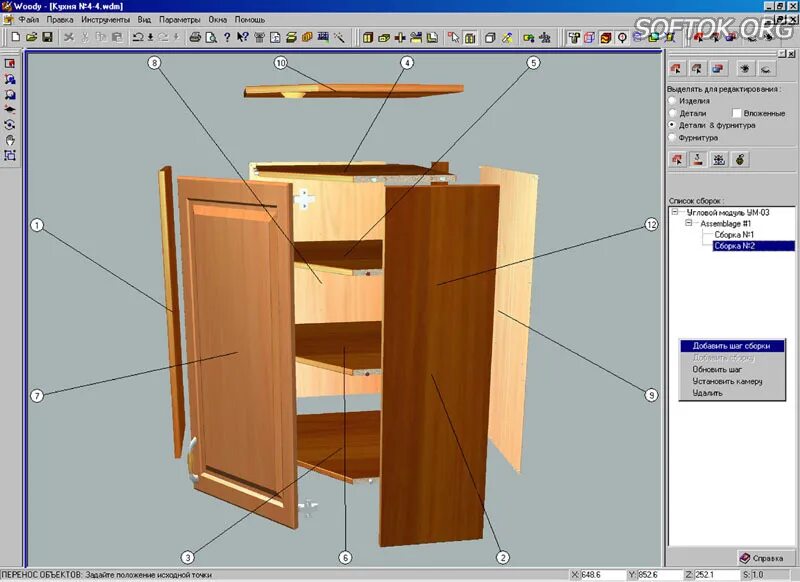Open the Окна menu
Screen dimensions: 800x582
point(217,20)
